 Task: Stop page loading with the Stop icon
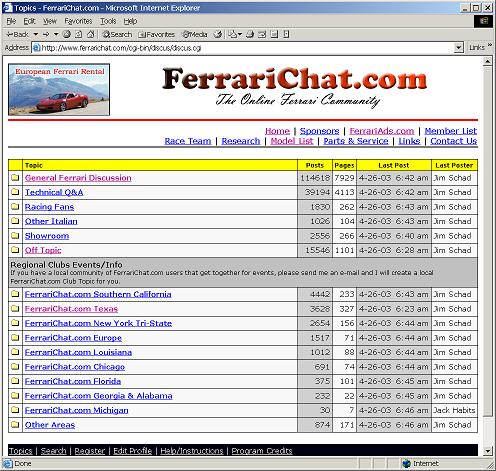(67, 34)
